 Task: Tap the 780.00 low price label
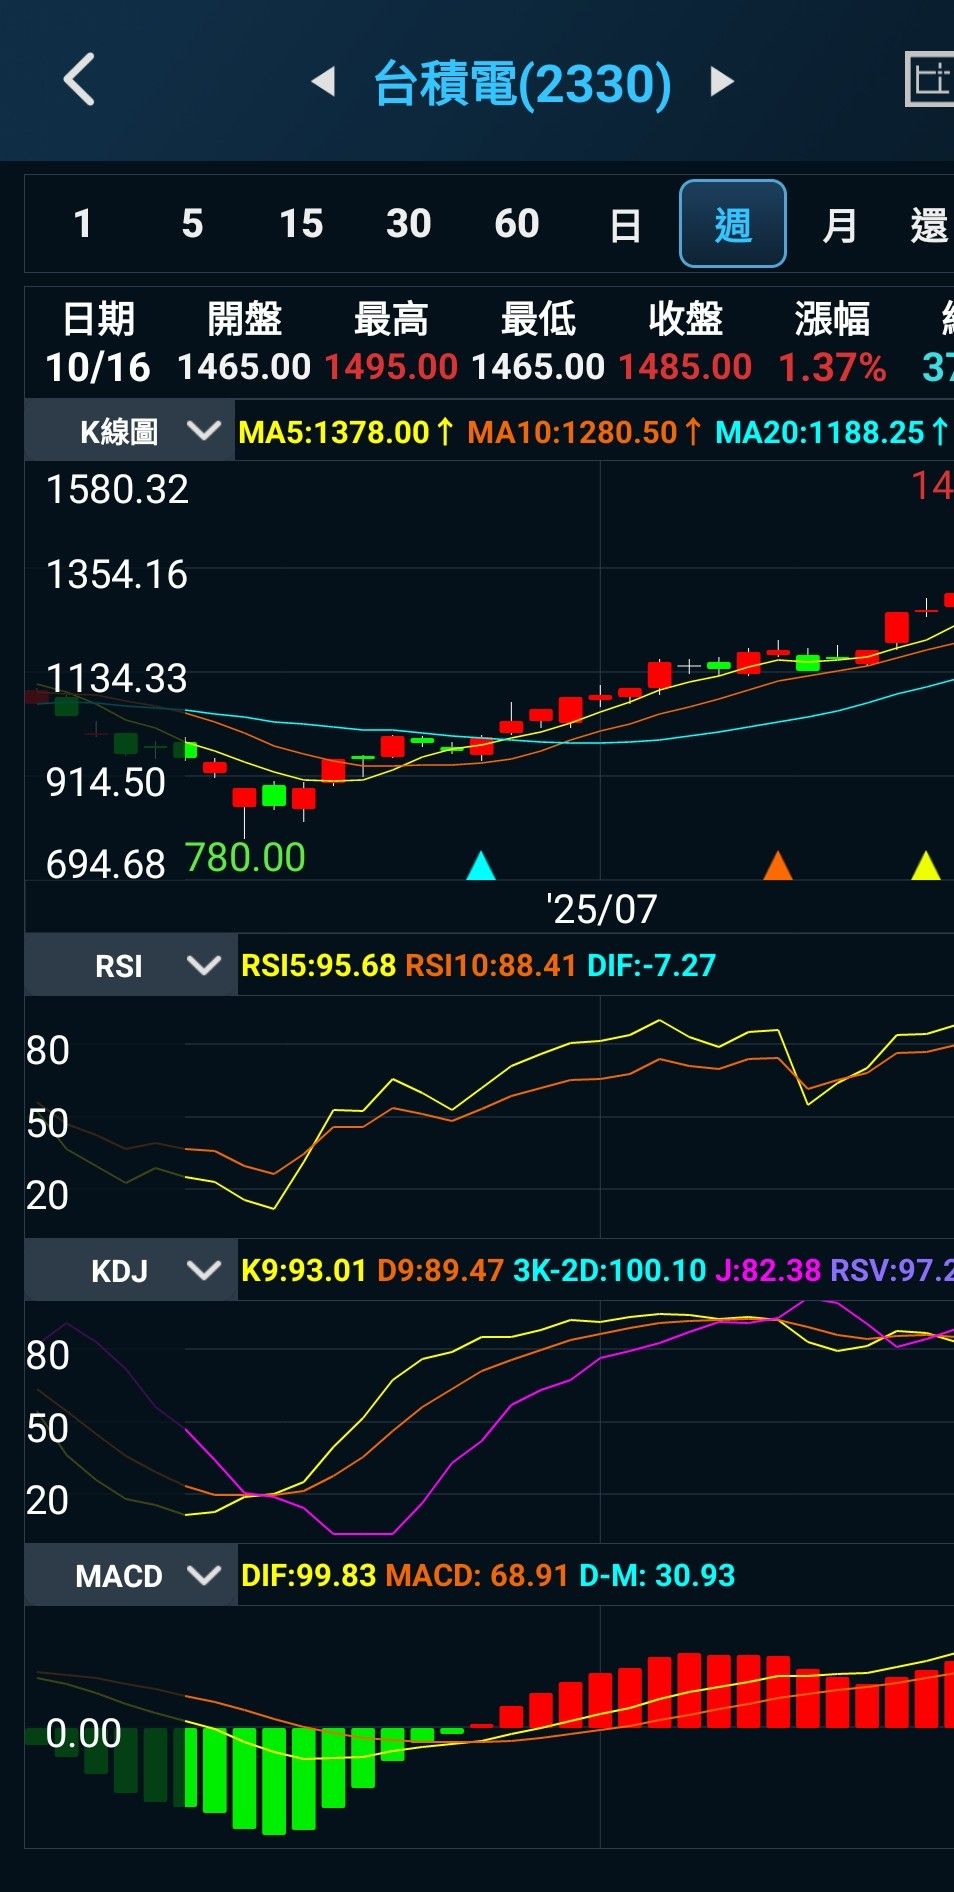(245, 858)
